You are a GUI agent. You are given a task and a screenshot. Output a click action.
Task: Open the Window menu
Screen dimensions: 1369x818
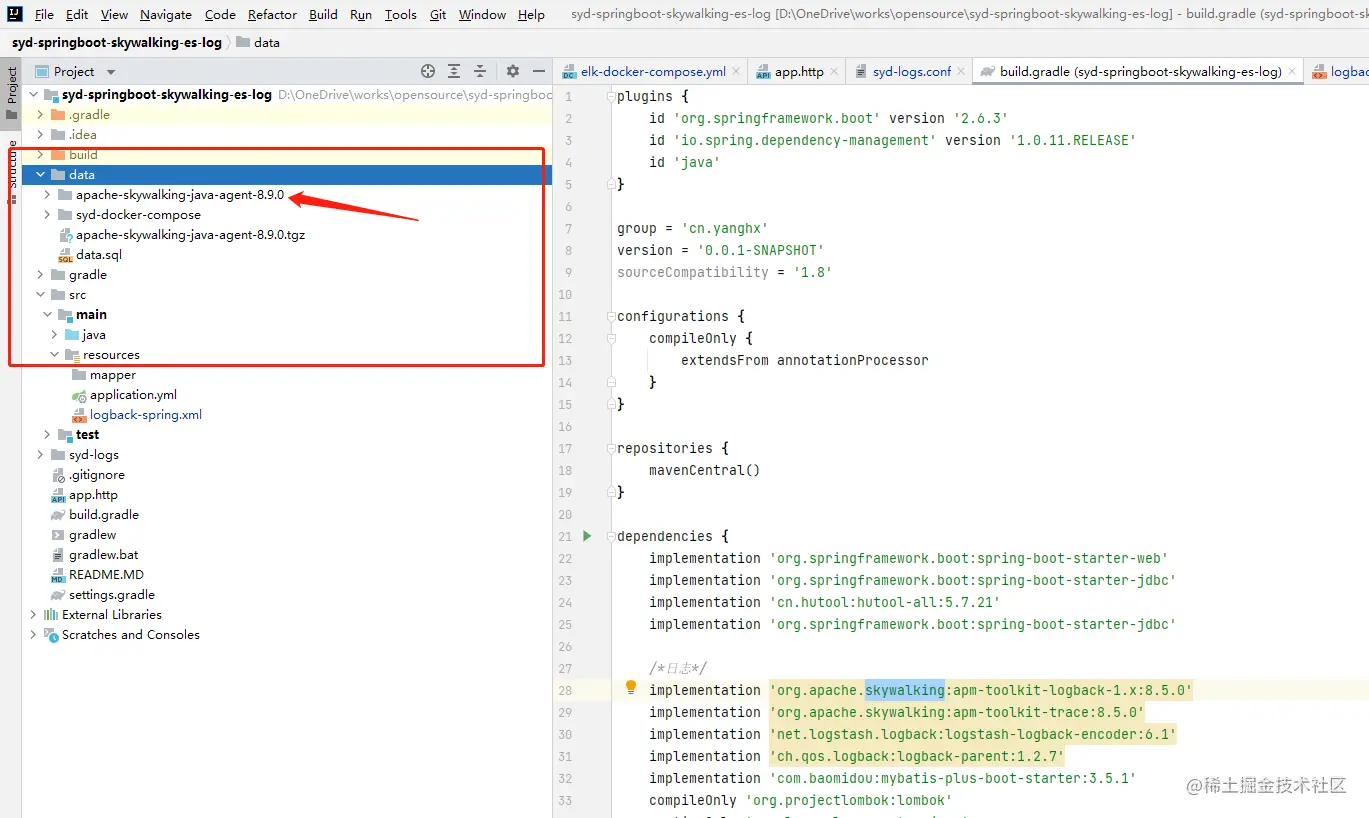point(482,15)
